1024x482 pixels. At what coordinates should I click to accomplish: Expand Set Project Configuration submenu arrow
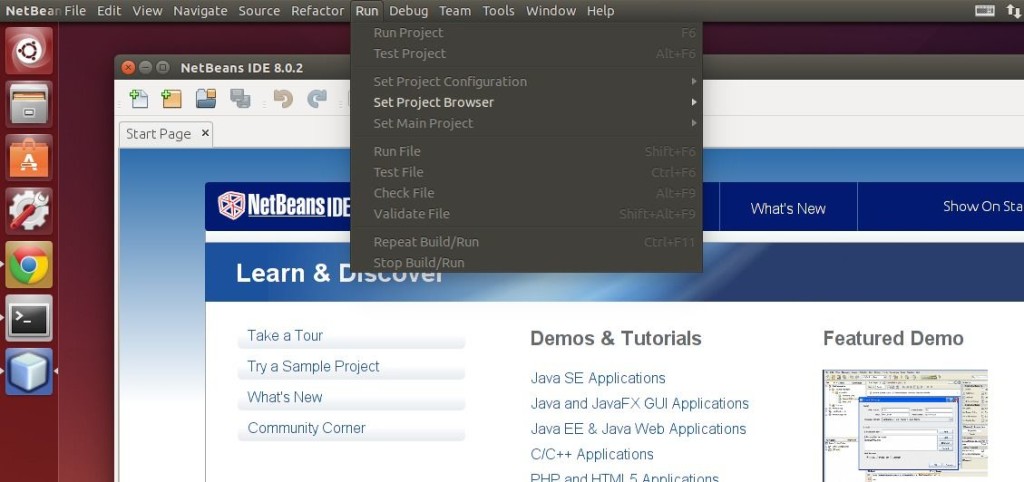tap(694, 82)
